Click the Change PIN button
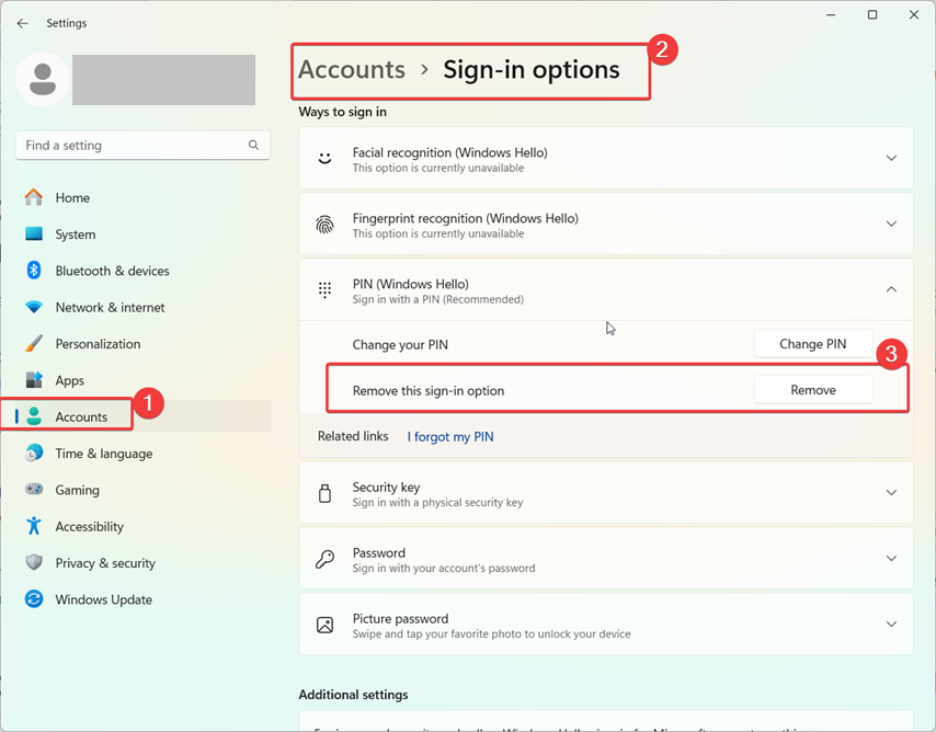936x732 pixels. (x=813, y=344)
